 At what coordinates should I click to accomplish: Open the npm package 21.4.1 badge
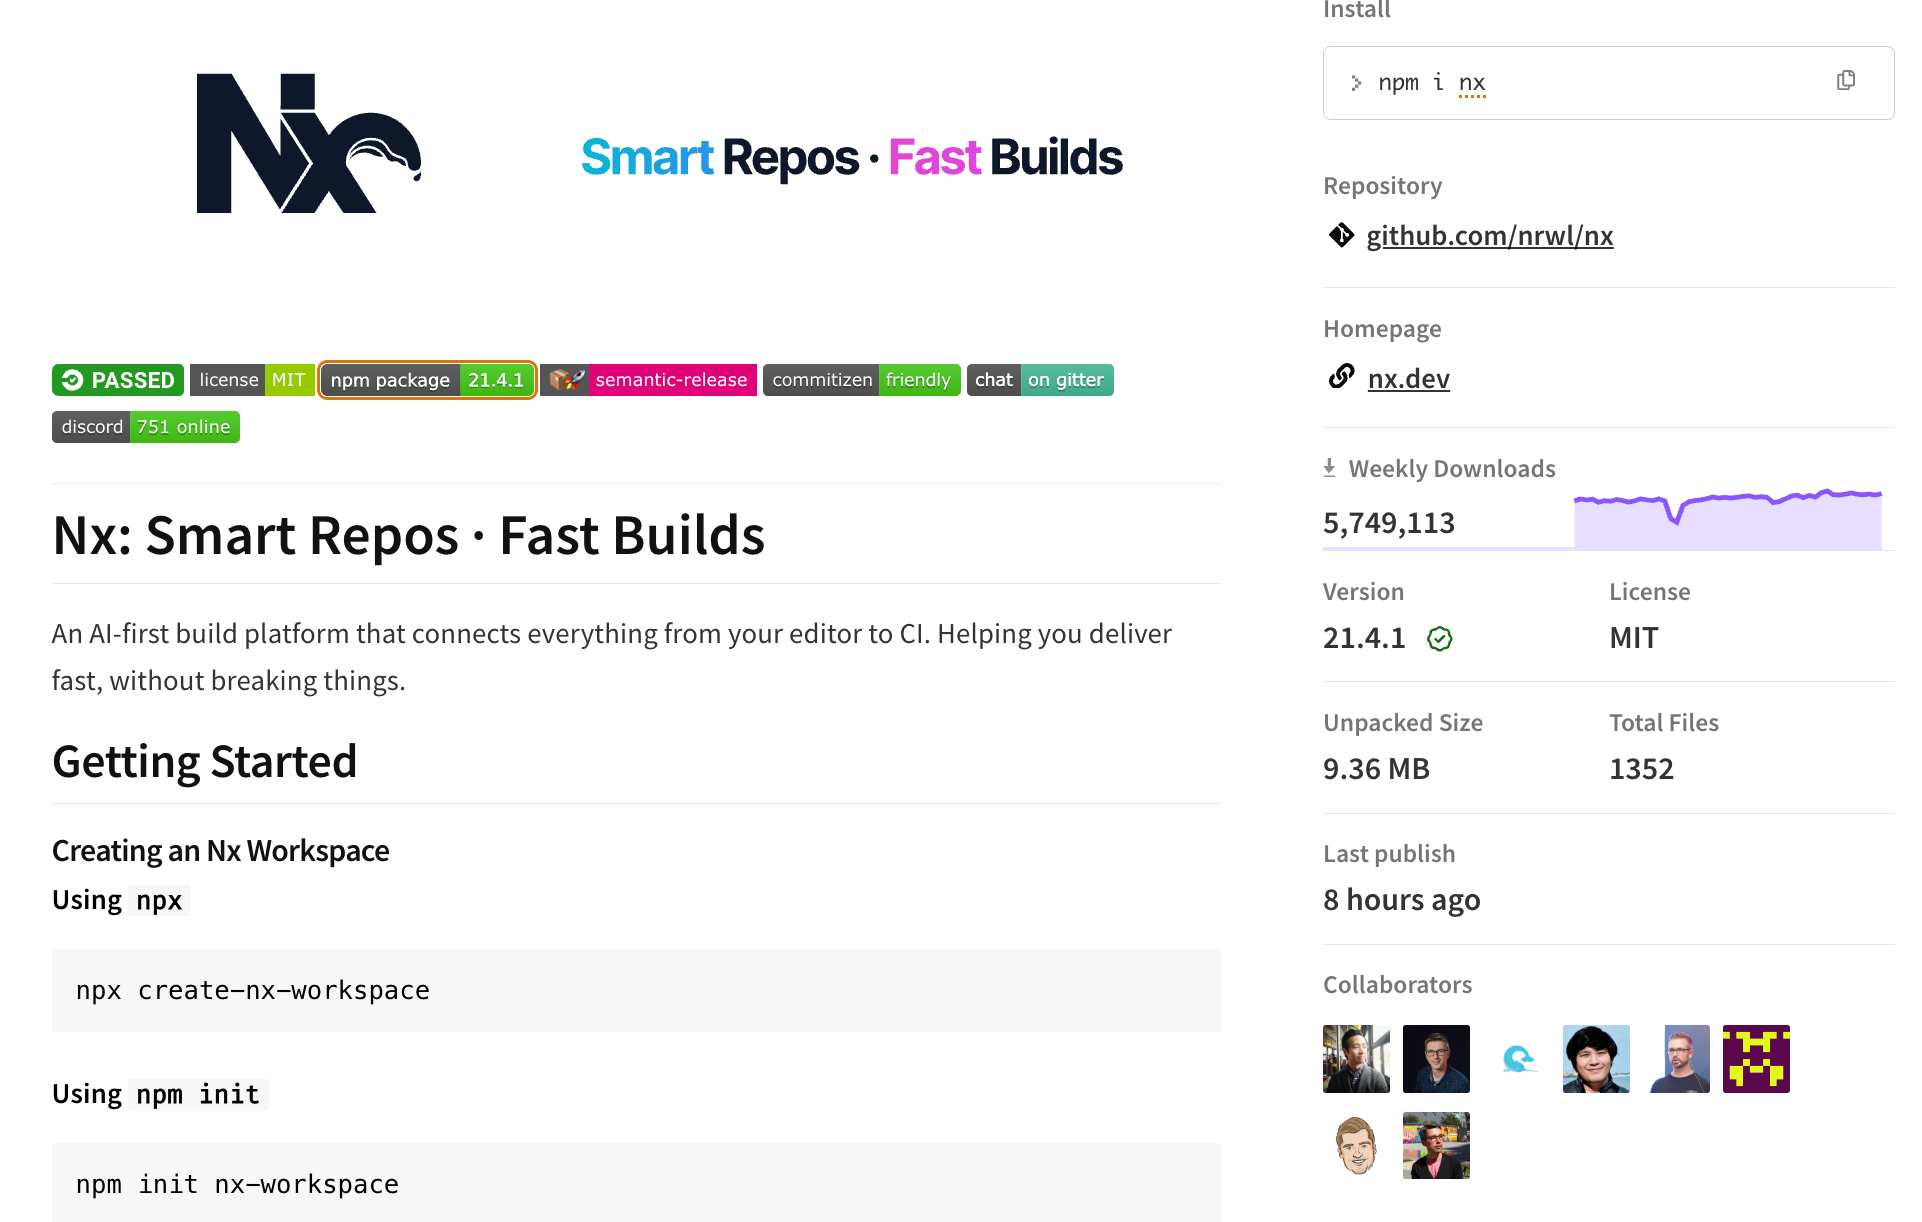427,380
